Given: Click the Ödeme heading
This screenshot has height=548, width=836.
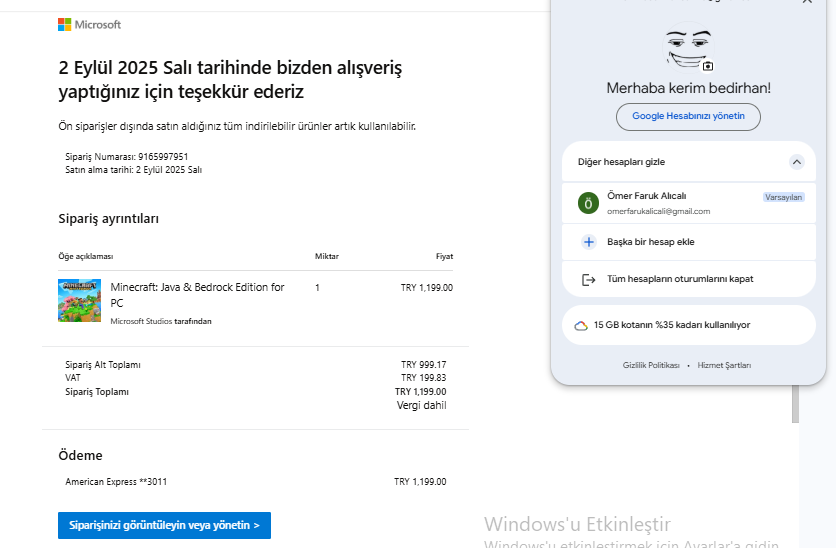Looking at the screenshot, I should (80, 455).
